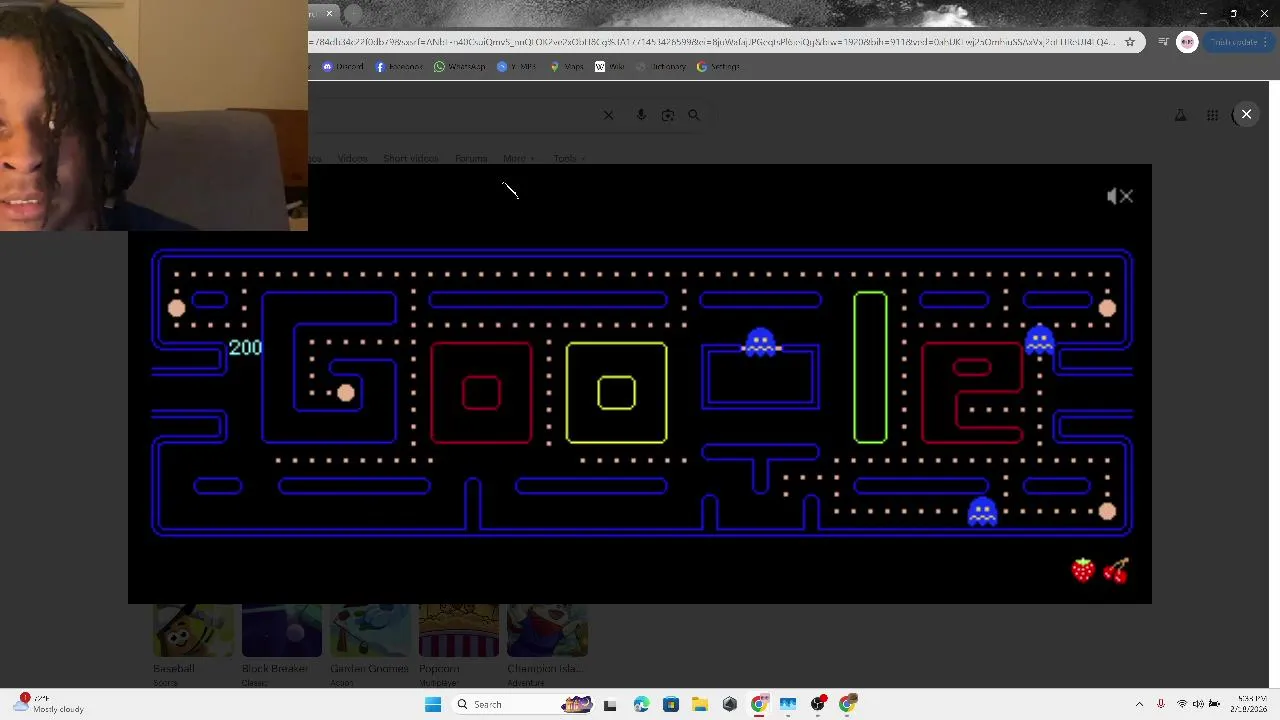The width and height of the screenshot is (1280, 720).
Task: Close the current Chrome tab
Action: click(x=329, y=14)
